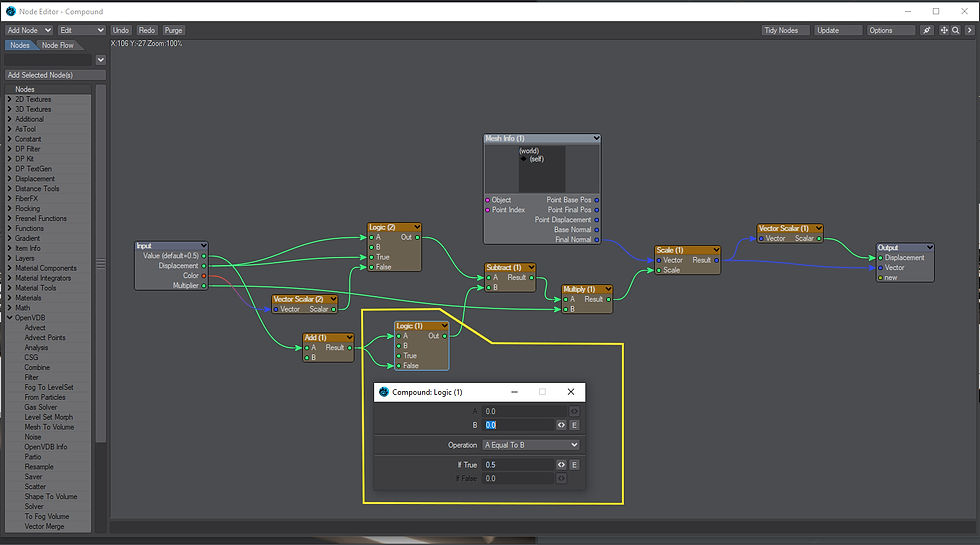Collapse the Logic (2) node header arrow

pos(416,228)
